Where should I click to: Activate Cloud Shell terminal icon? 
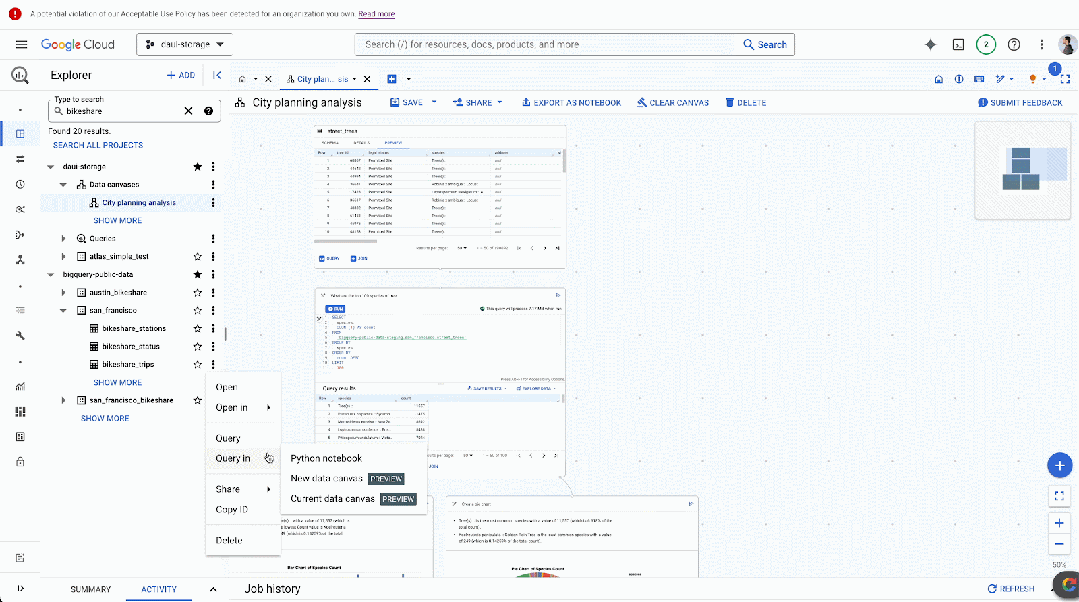(x=958, y=45)
